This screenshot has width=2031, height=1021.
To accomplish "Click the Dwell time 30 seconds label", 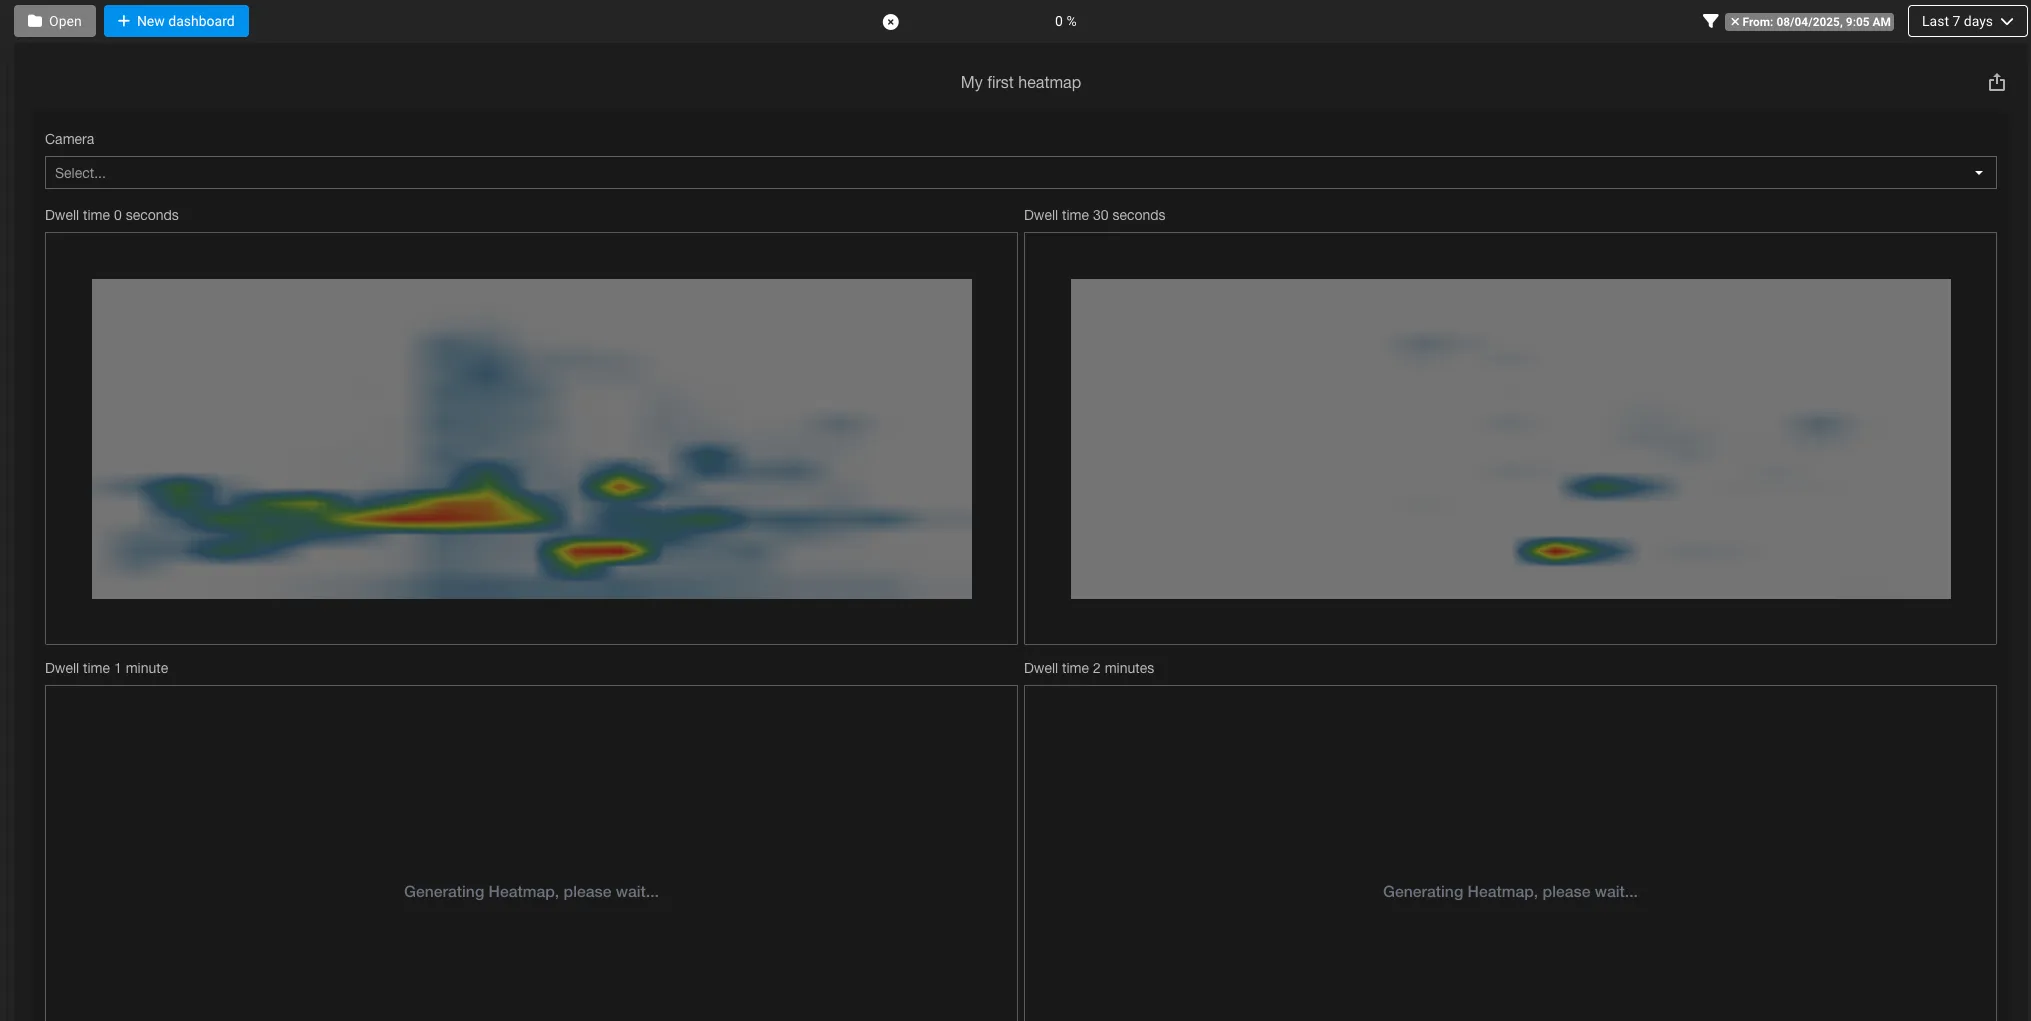I will (1094, 215).
